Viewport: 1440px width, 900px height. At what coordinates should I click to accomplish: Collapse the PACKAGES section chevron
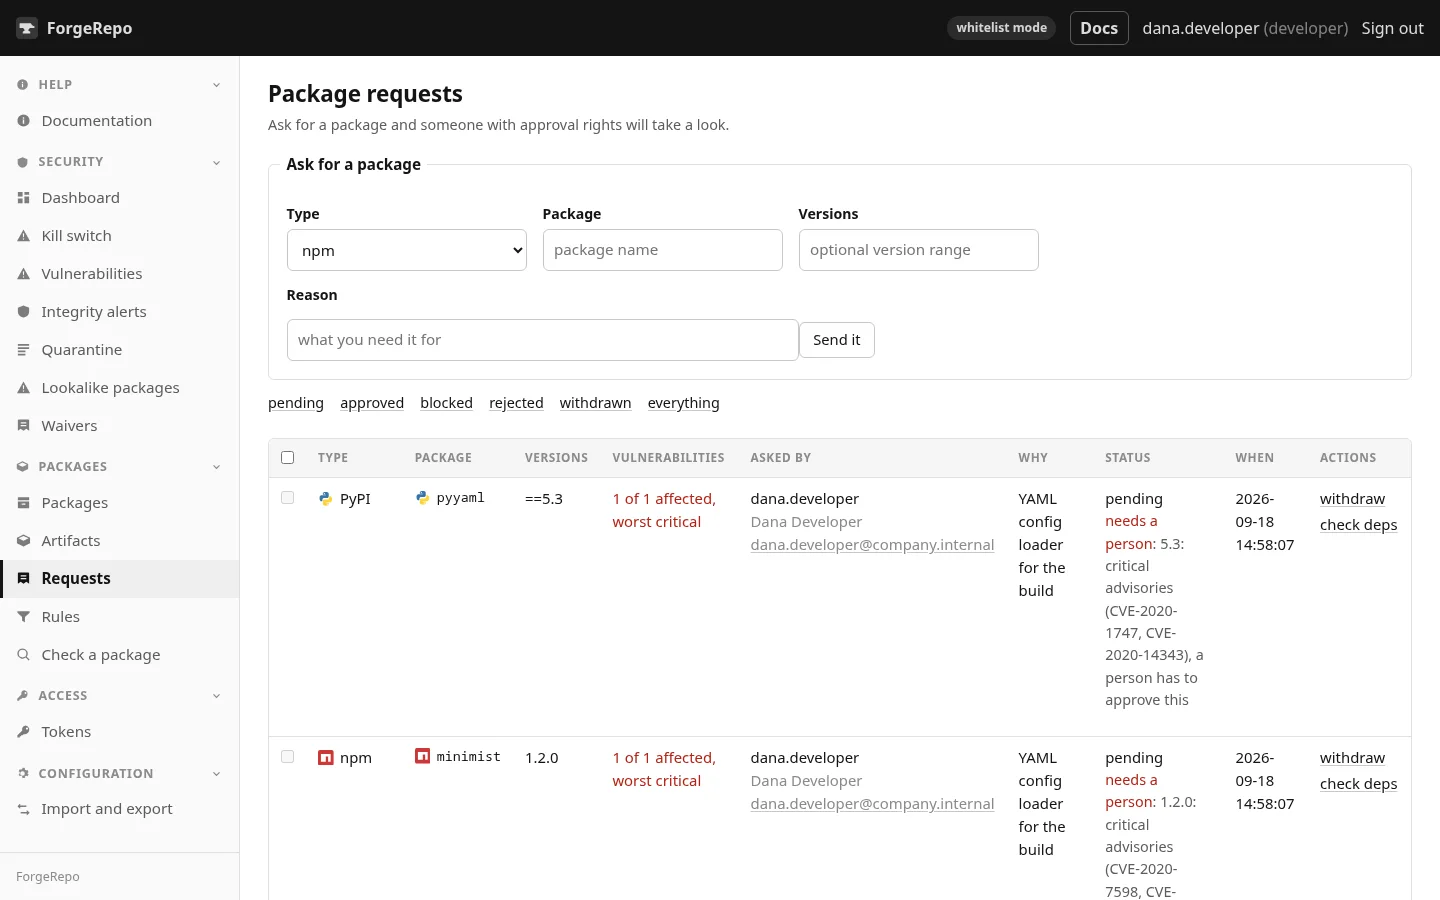[216, 467]
